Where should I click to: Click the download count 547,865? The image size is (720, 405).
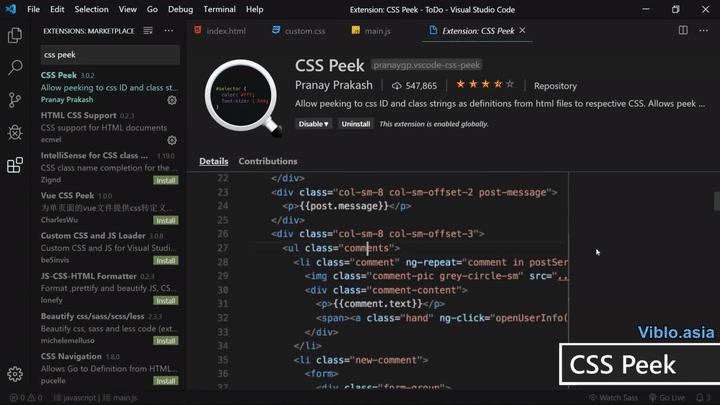click(414, 86)
